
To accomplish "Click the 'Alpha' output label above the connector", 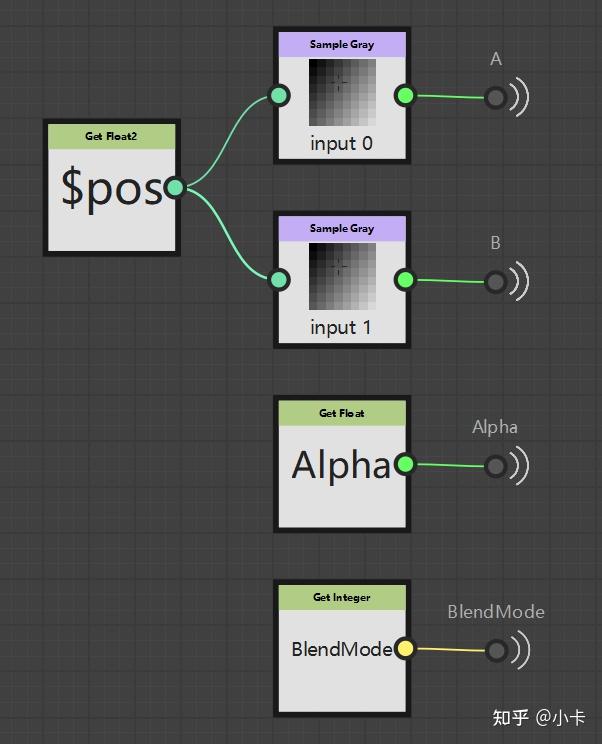I will tap(495, 427).
